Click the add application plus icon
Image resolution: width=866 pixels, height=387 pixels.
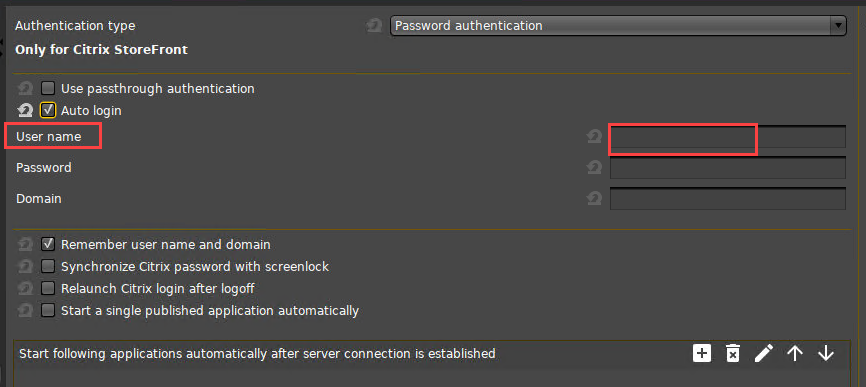point(701,353)
